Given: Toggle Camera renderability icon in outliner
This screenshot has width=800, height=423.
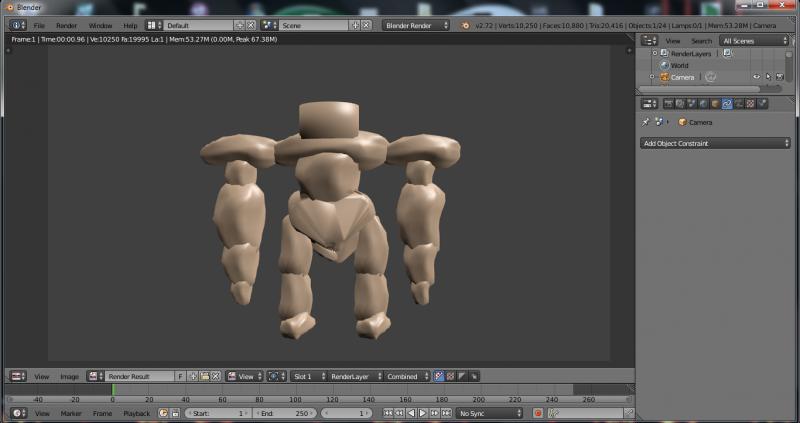Looking at the screenshot, I should [779, 77].
